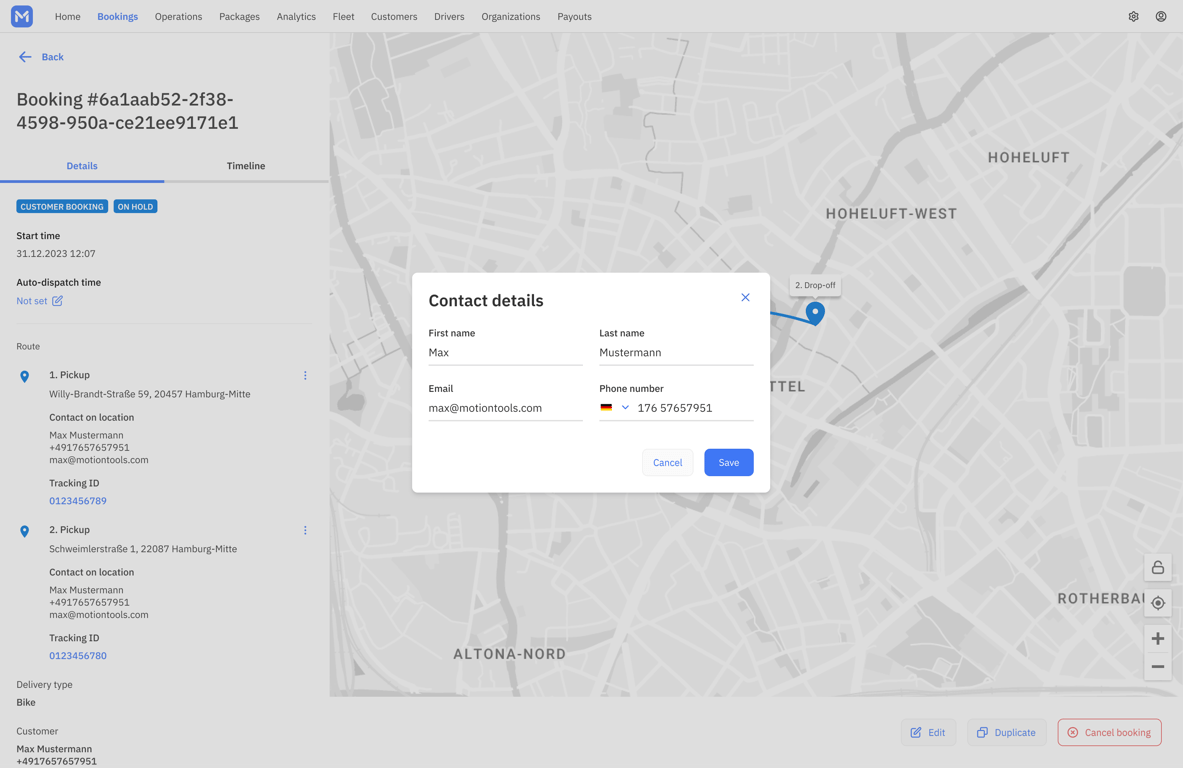Open Packages in navigation
1183x768 pixels.
coord(239,17)
